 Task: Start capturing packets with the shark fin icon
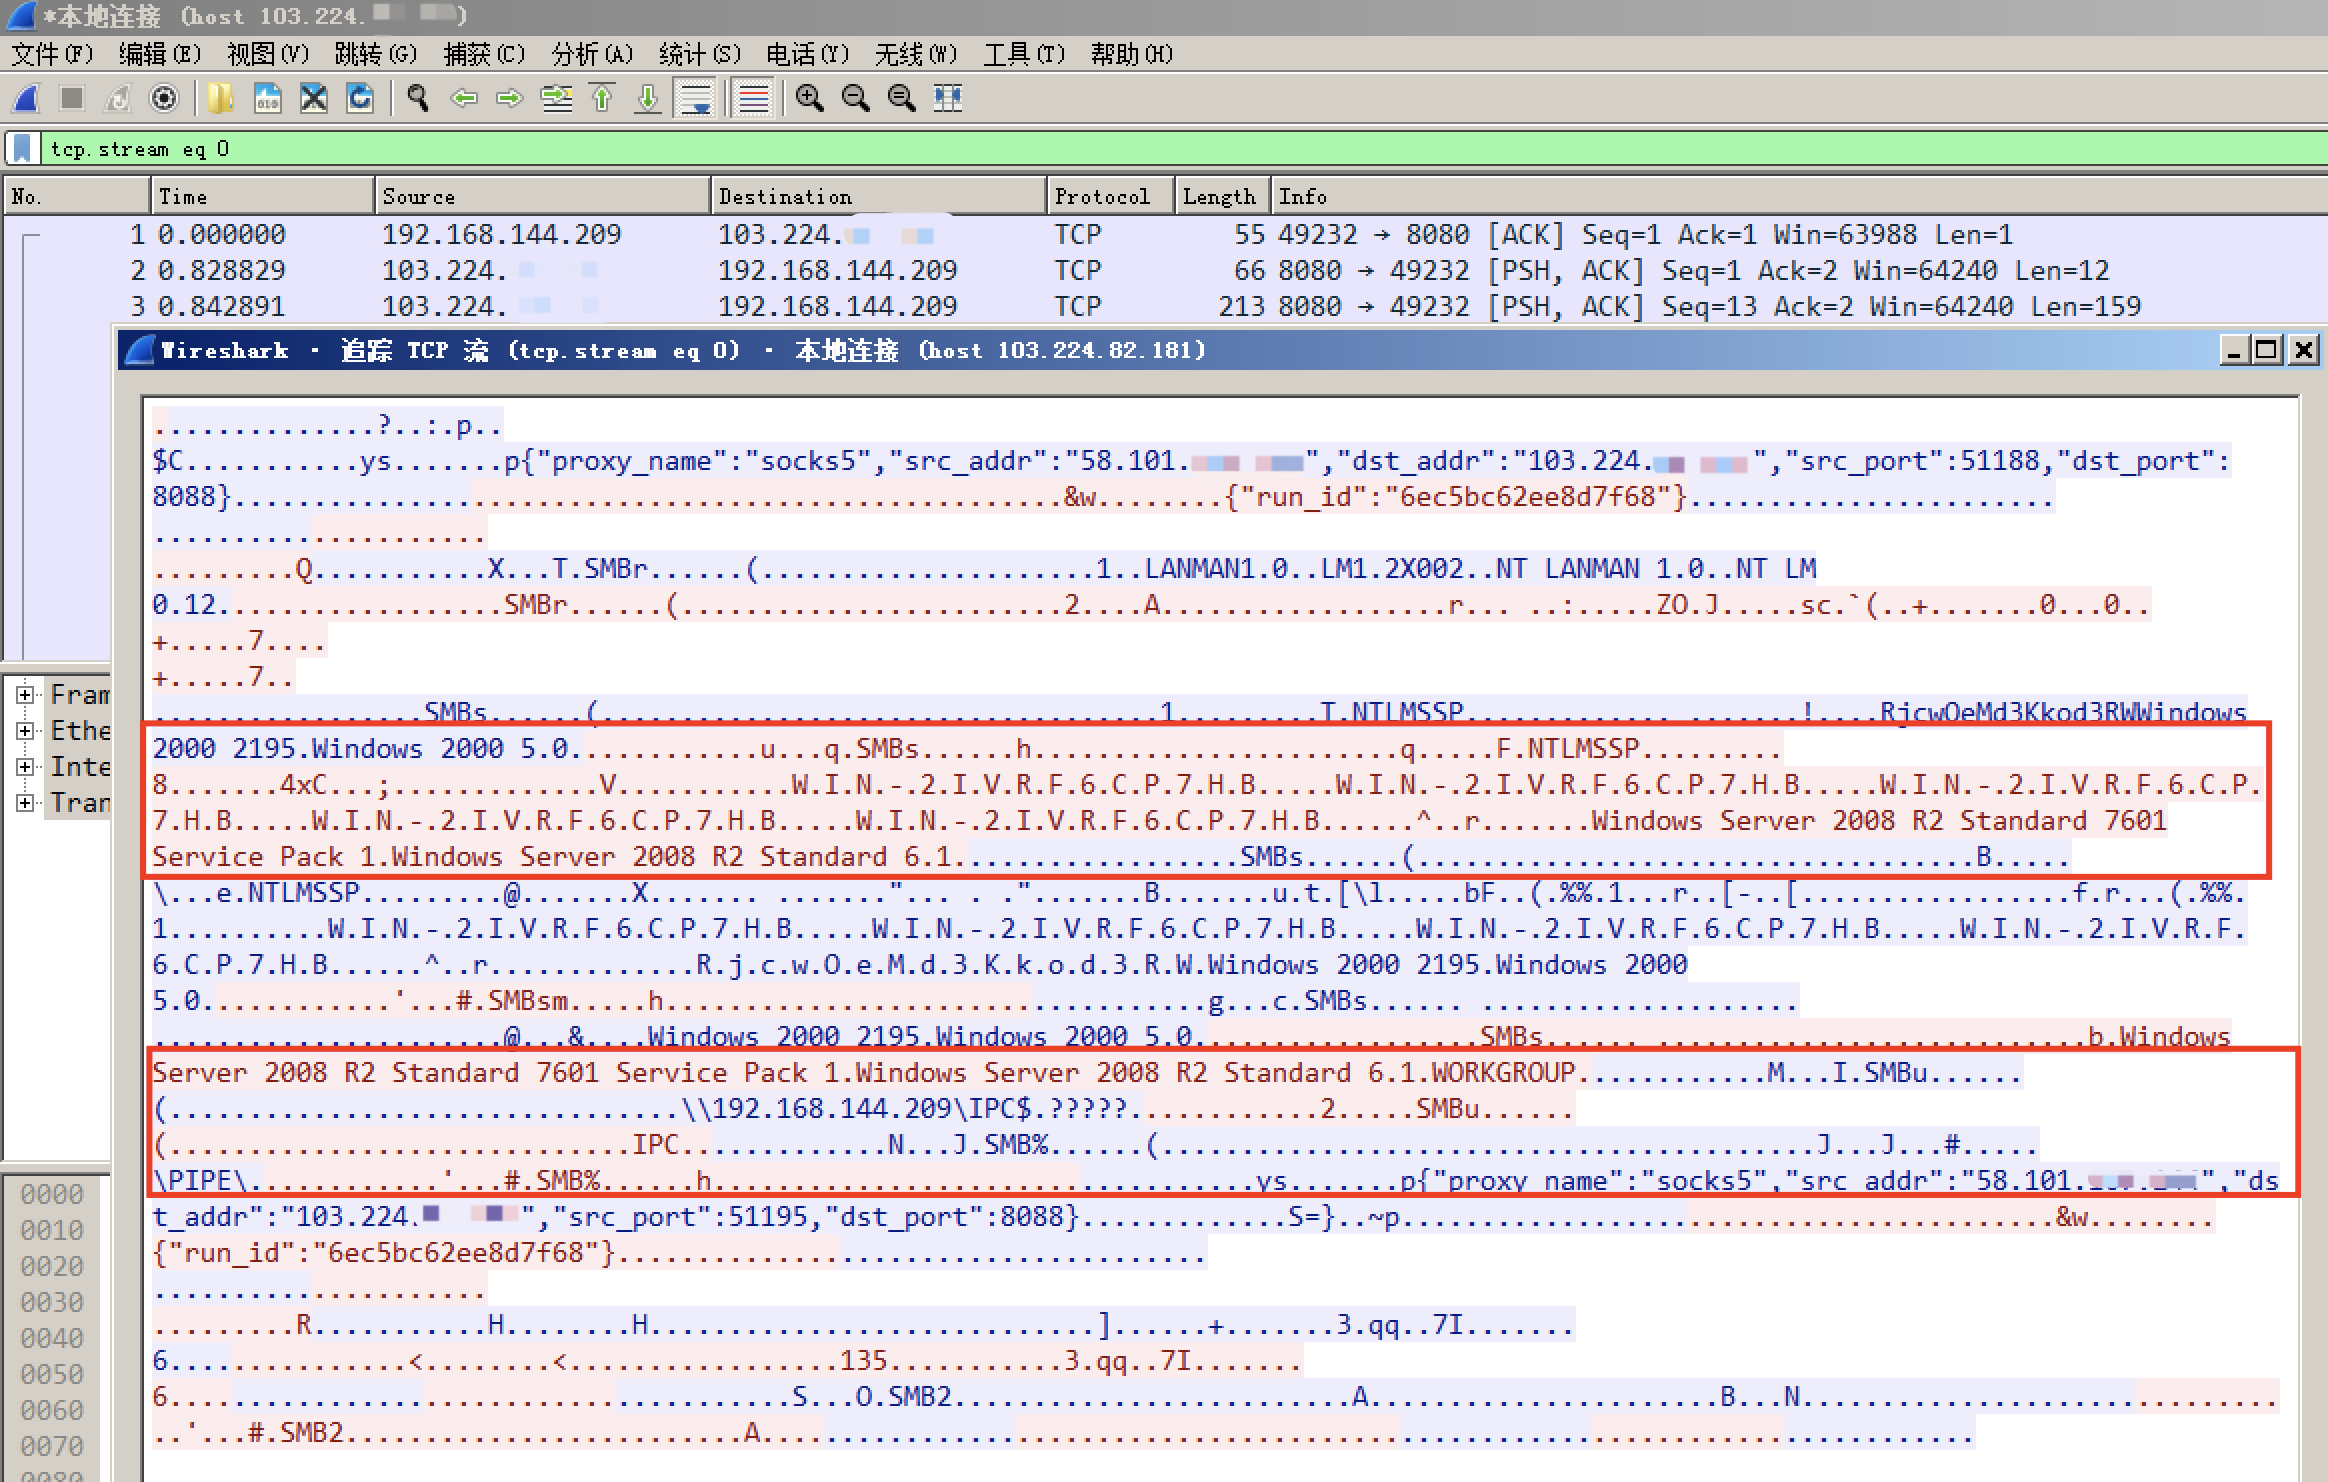[x=25, y=98]
